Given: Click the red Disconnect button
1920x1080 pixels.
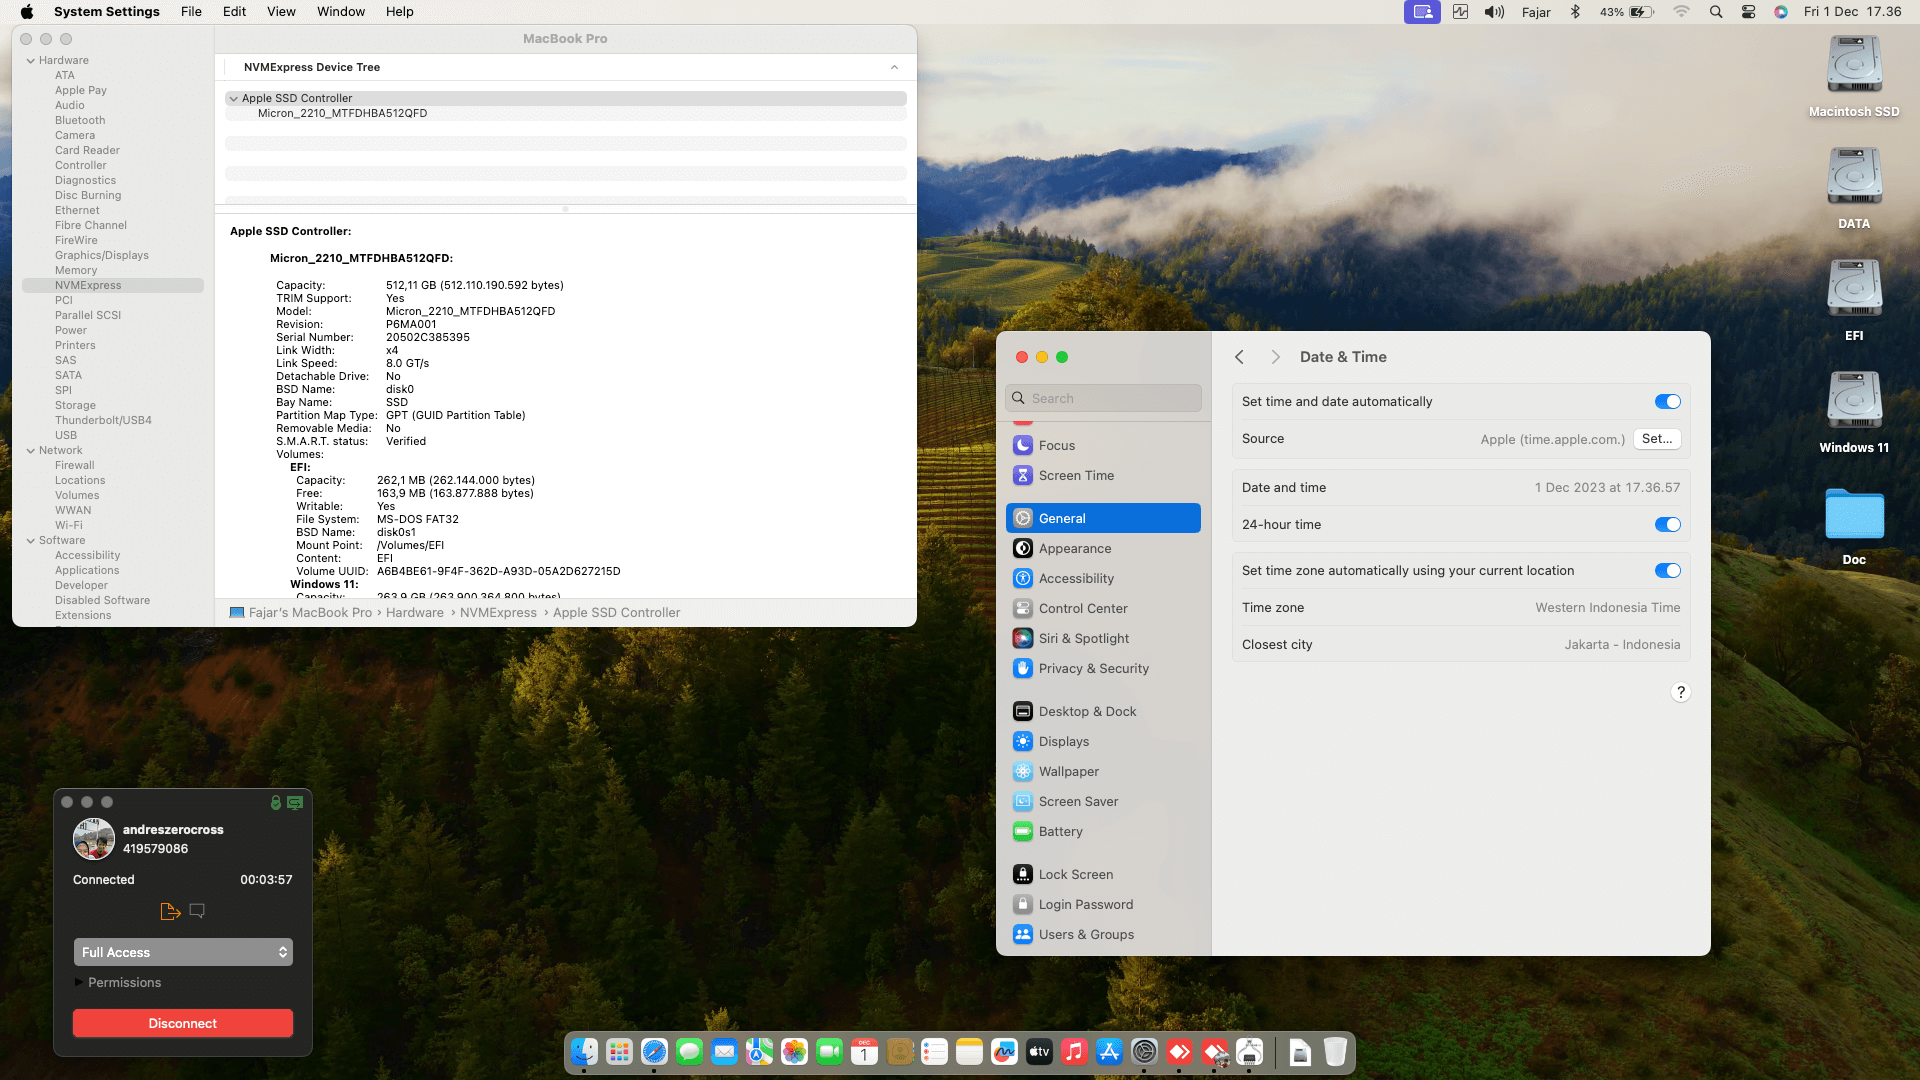Looking at the screenshot, I should click(x=183, y=1023).
